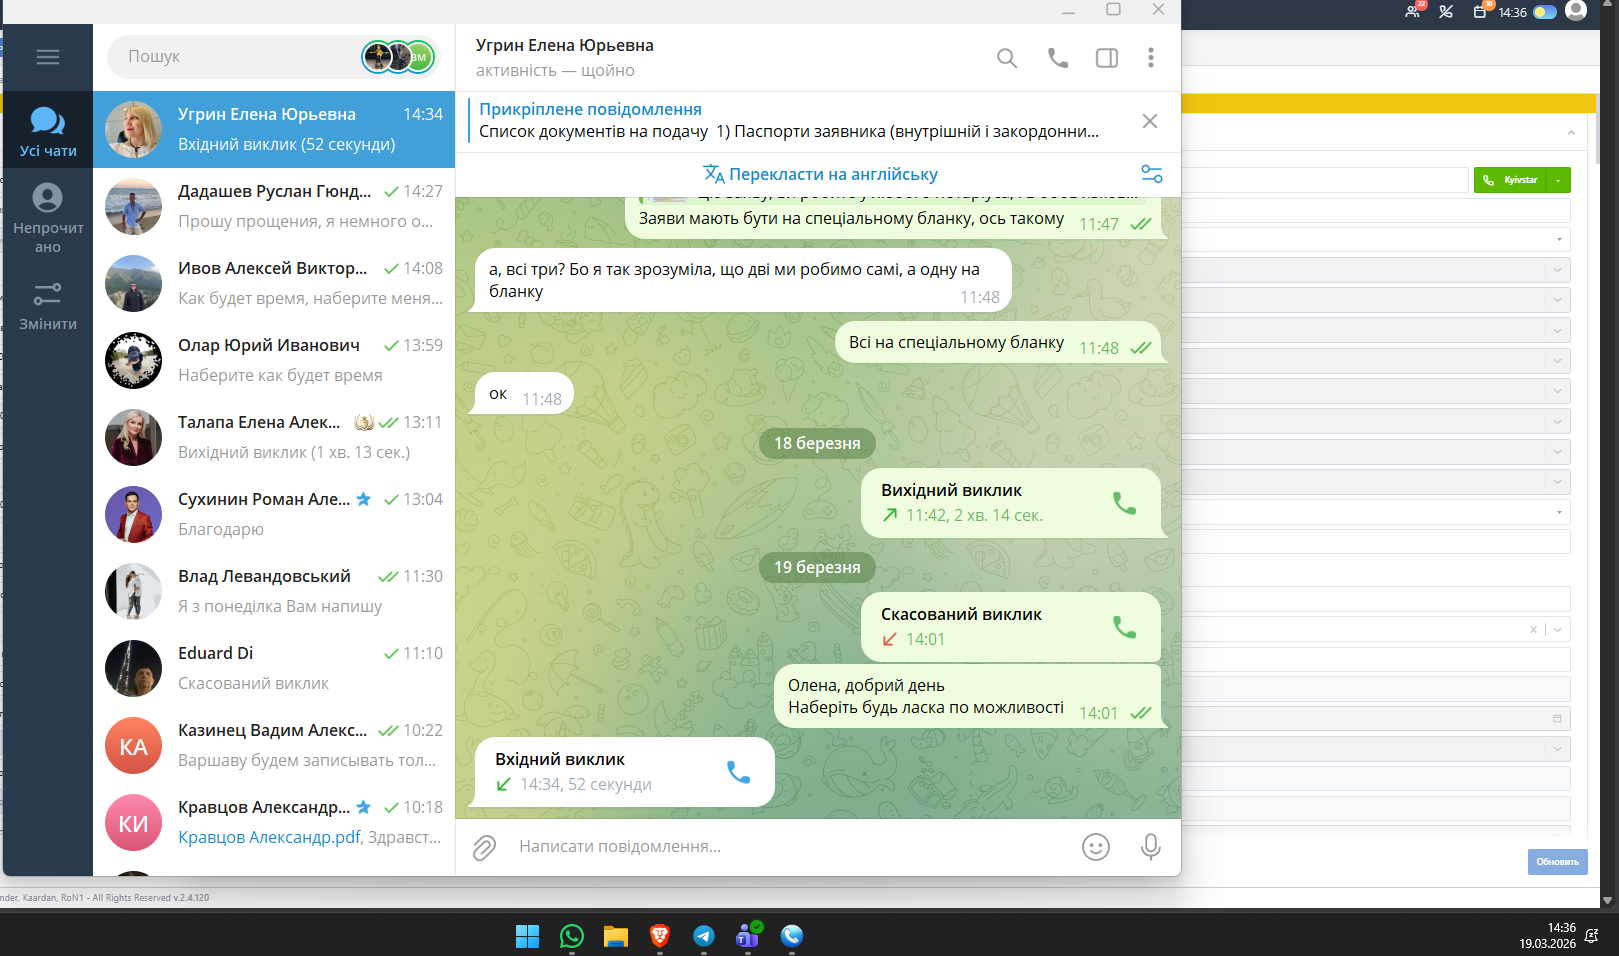1619x956 pixels.
Task: Collapse the CRM section with the chevron
Action: [1571, 132]
